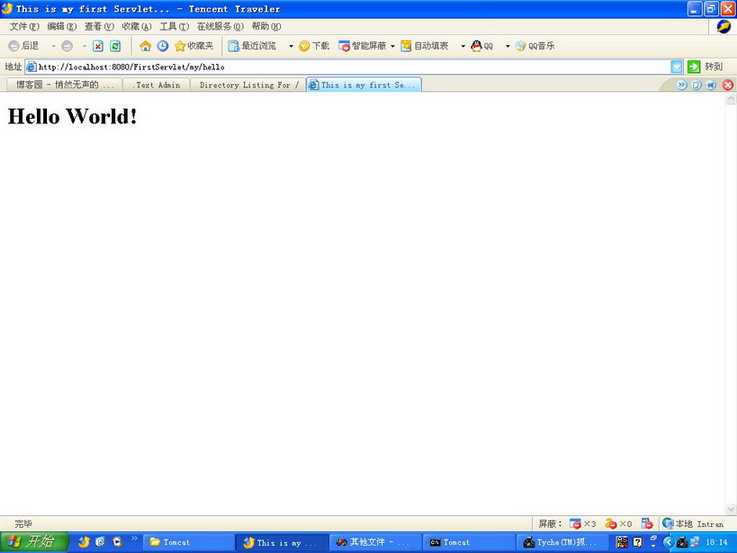Open the browsing history clock icon
Image resolution: width=737 pixels, height=553 pixels.
coord(163,46)
